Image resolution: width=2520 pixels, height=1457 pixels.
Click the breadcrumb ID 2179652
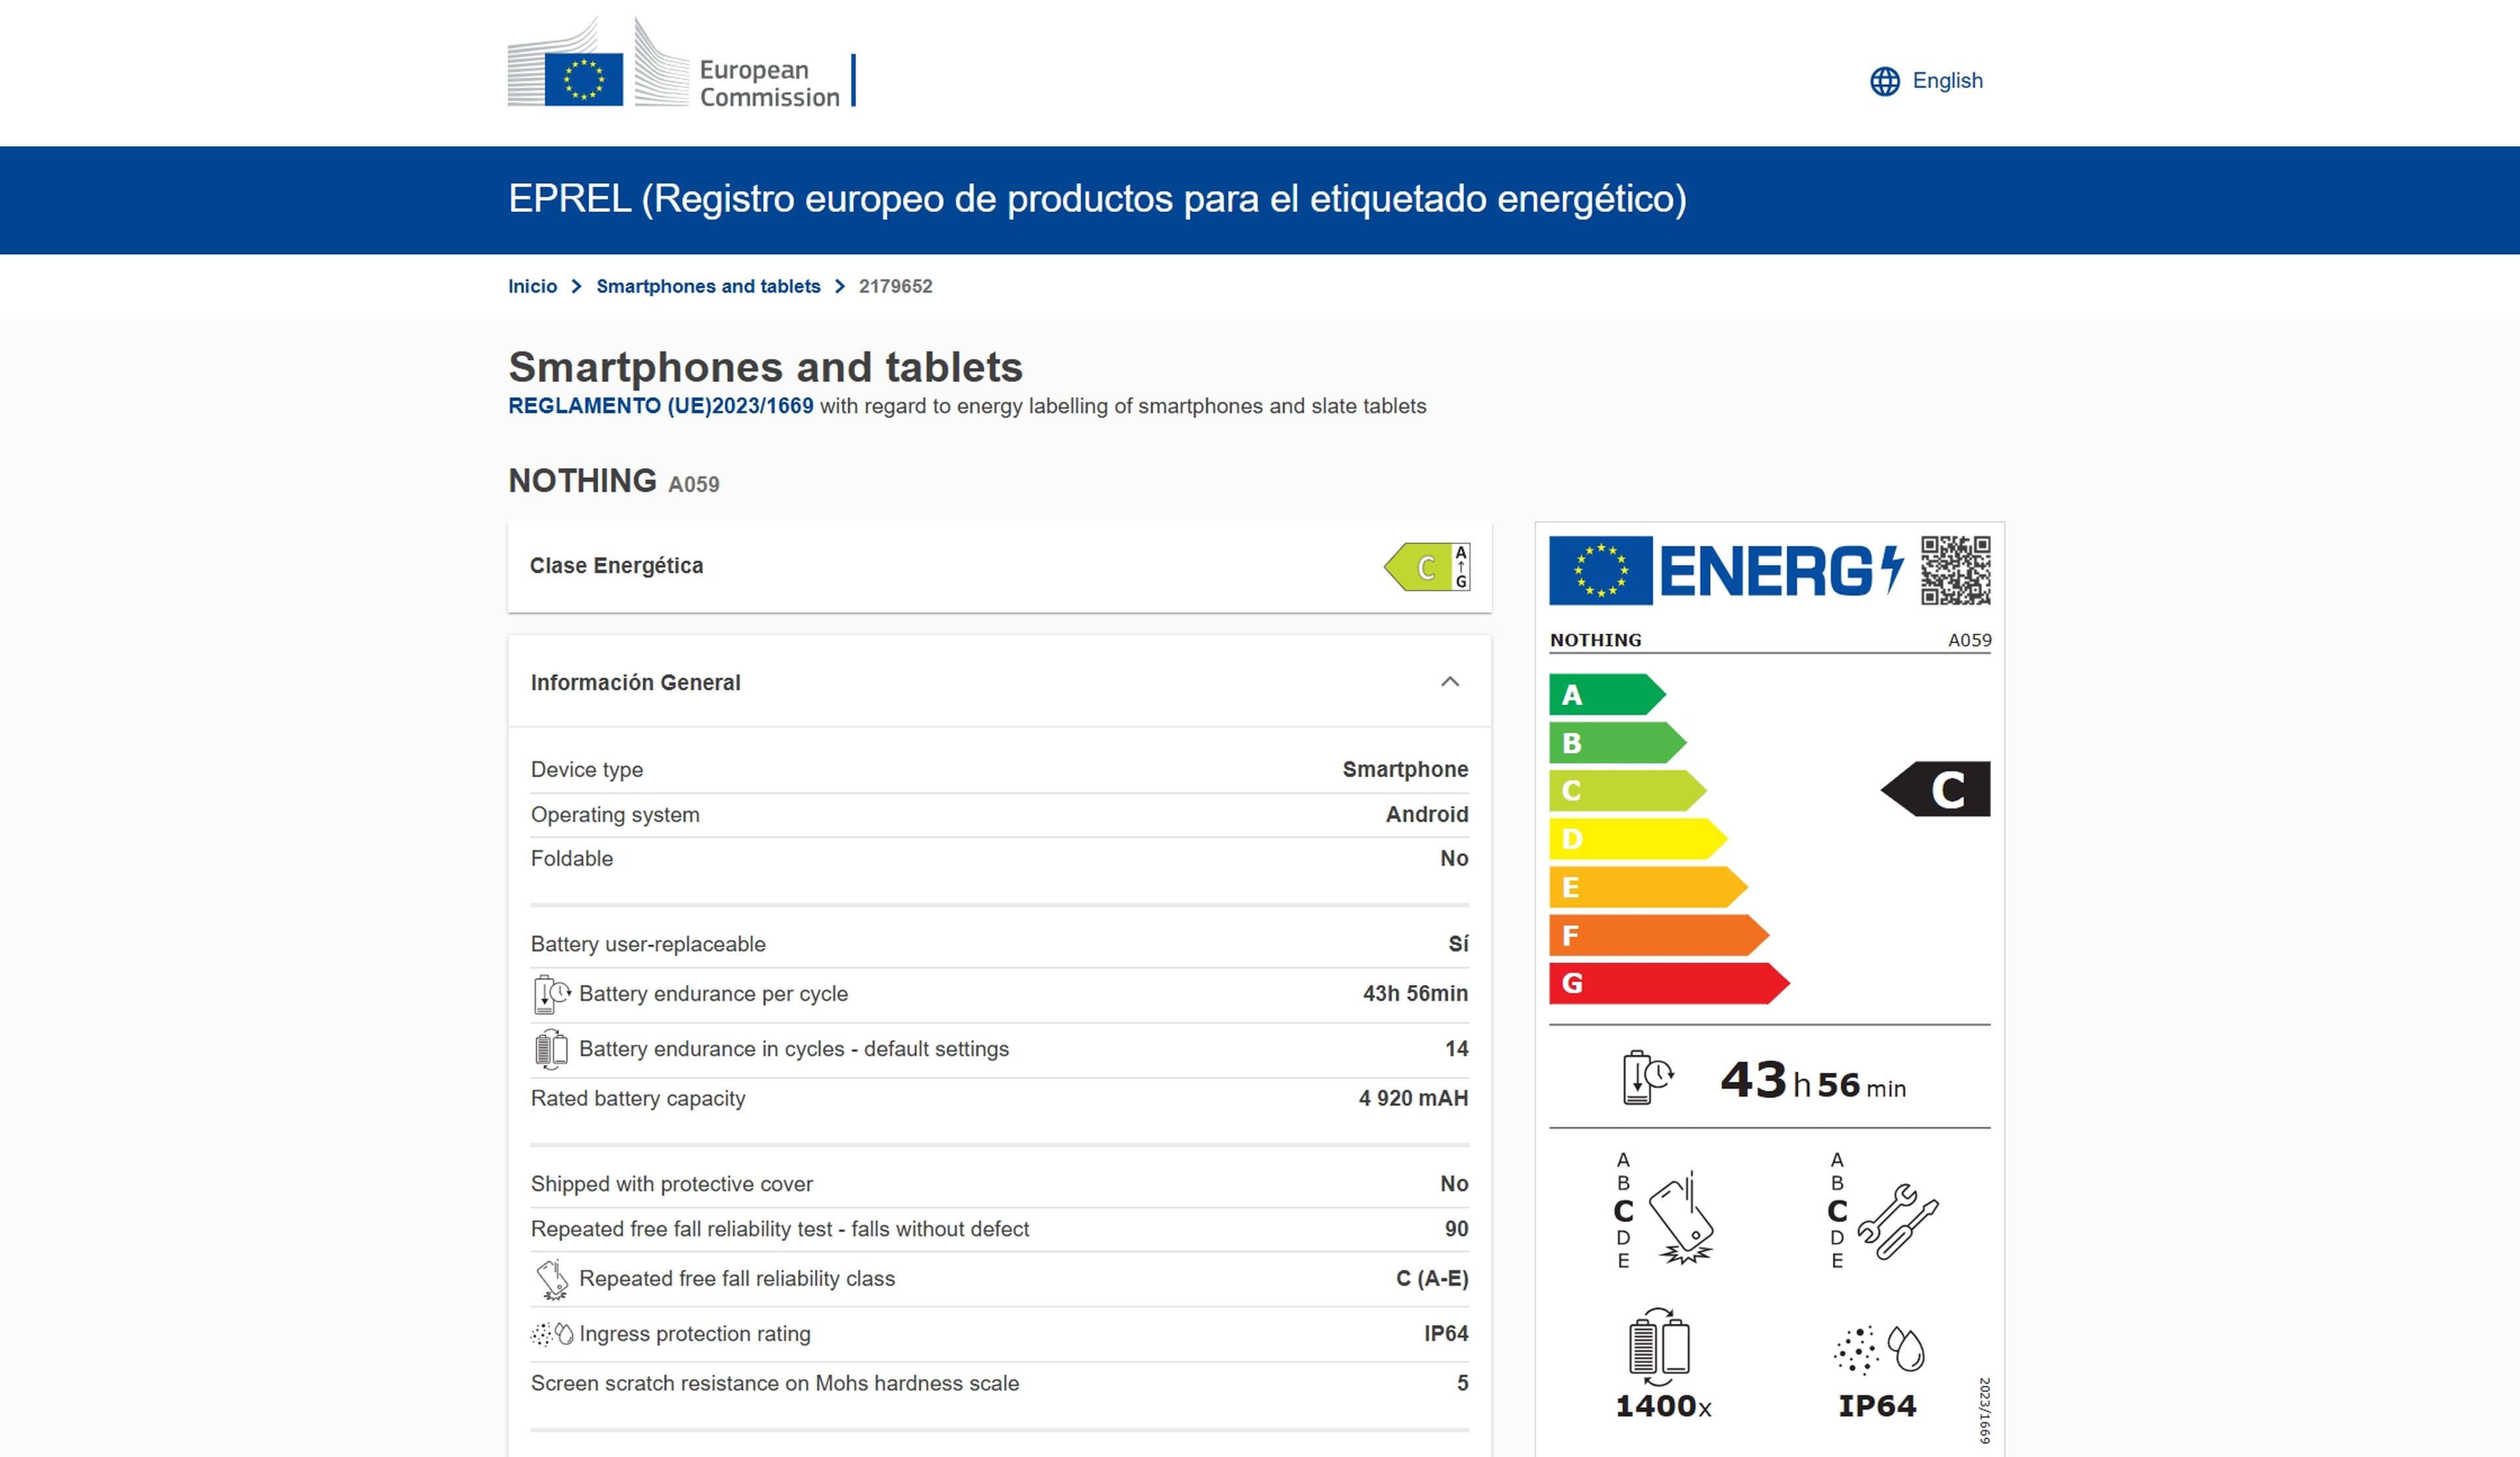[x=895, y=286]
